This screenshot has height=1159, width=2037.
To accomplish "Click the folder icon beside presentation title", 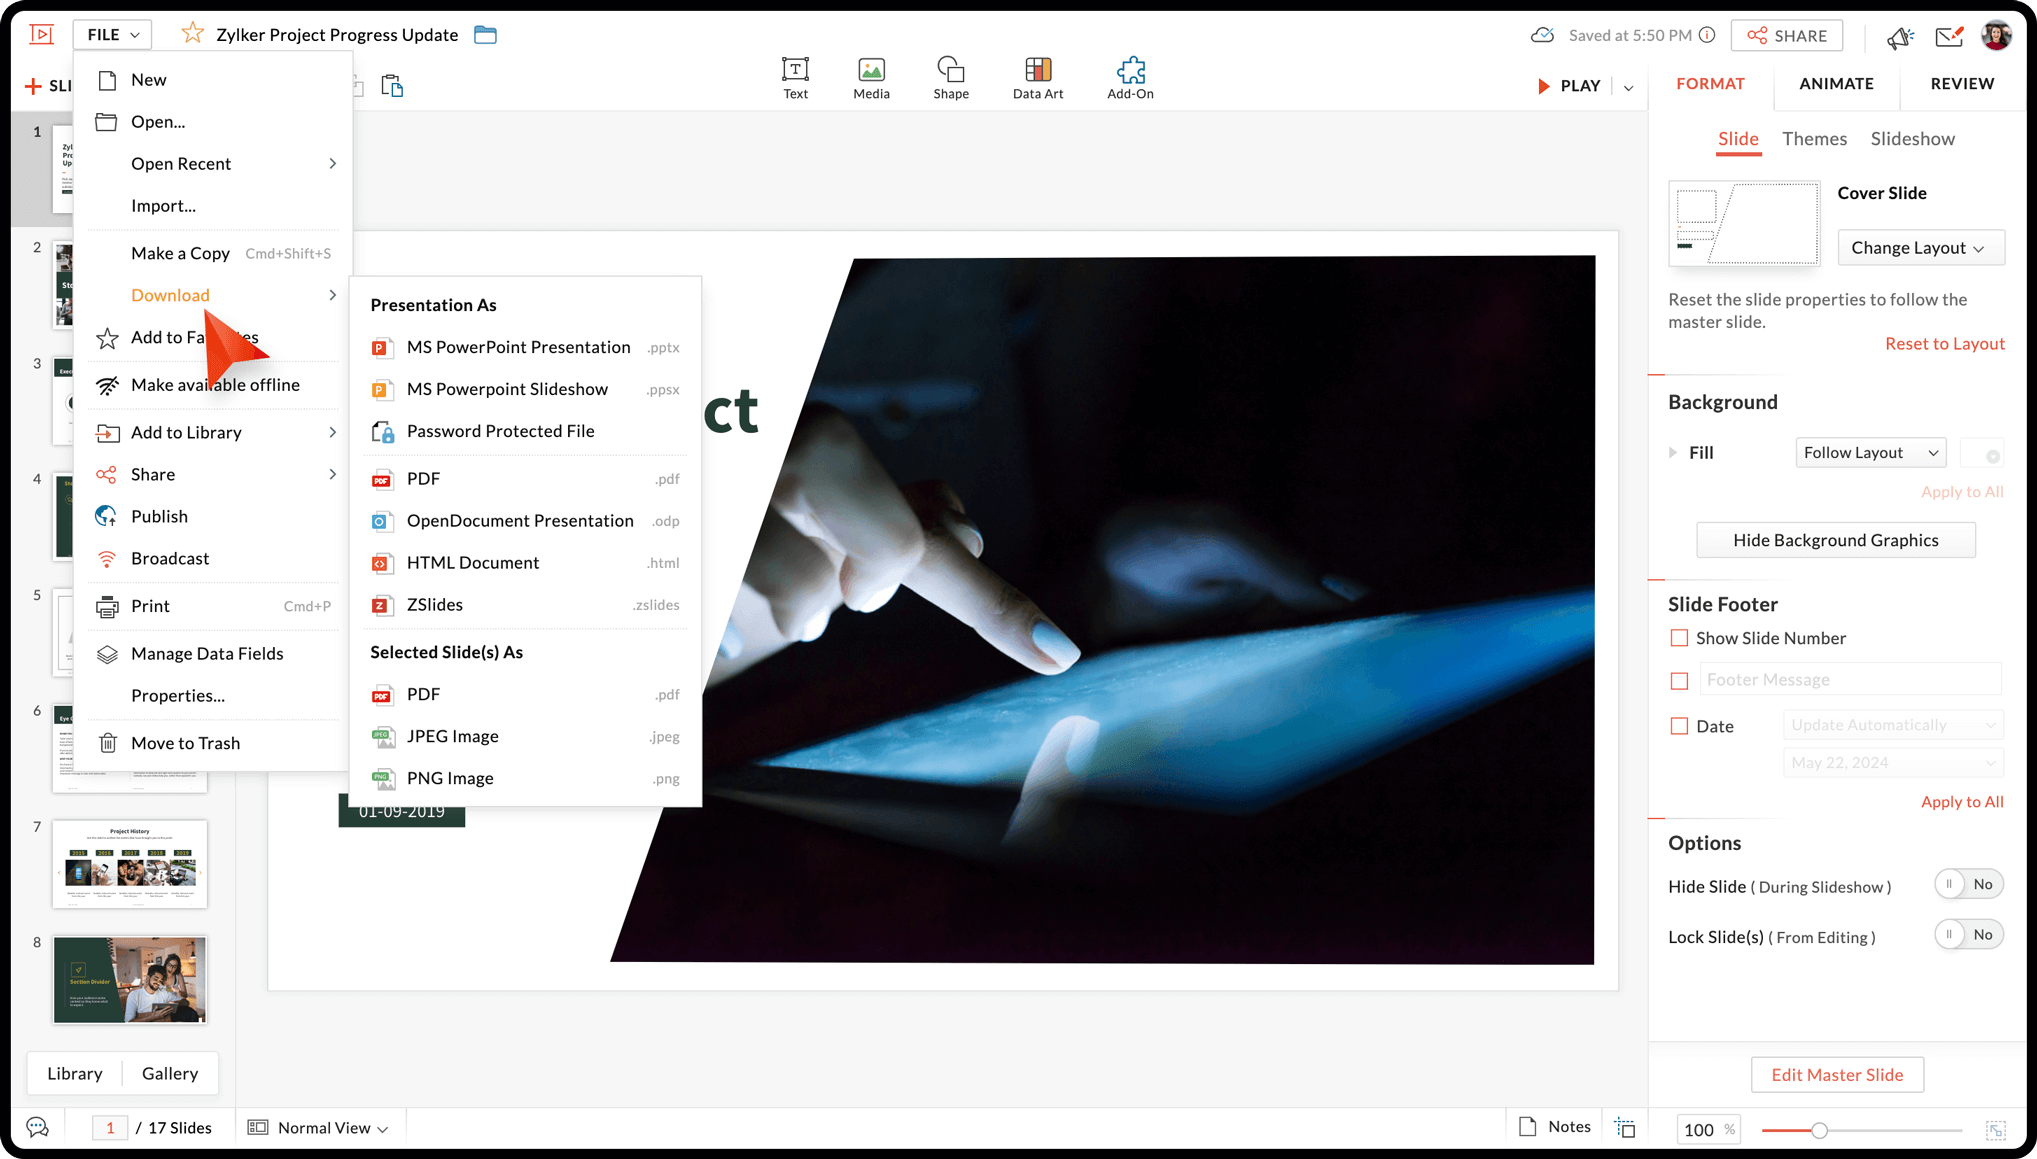I will (485, 35).
